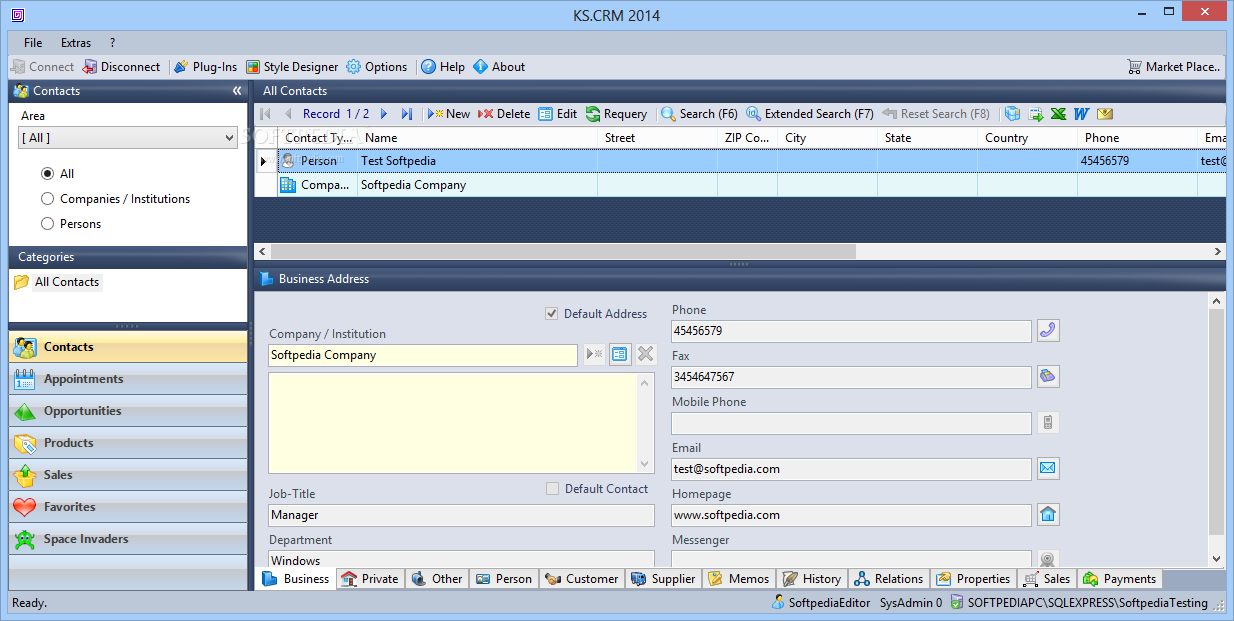Select Companies / Institutions radio button

[x=47, y=199]
